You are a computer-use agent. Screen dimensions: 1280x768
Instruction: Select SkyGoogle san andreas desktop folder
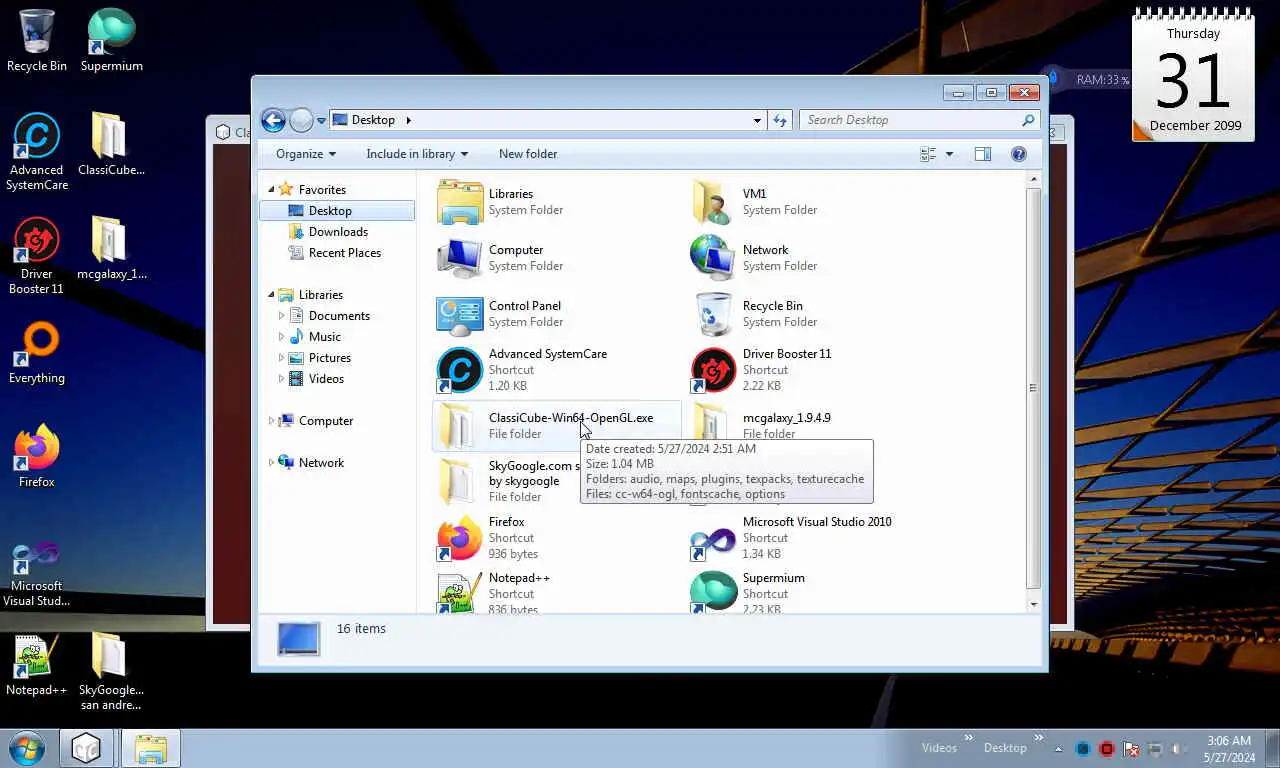click(x=111, y=671)
